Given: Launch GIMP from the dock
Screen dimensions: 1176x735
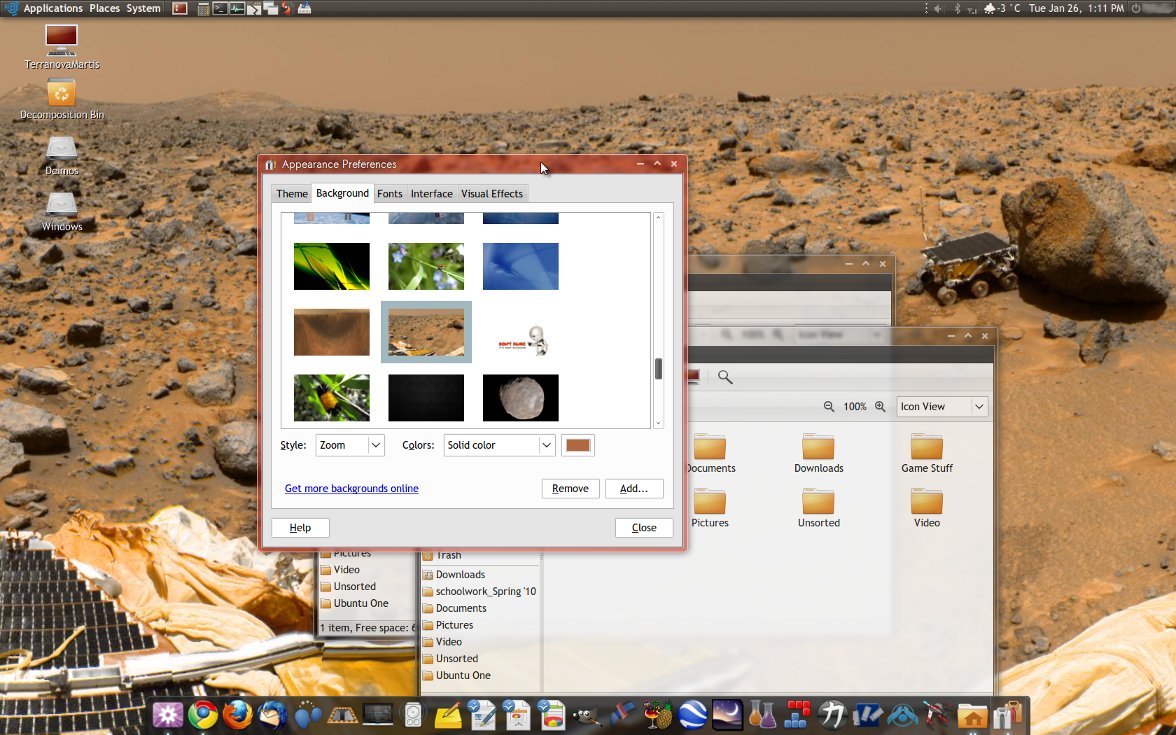Looking at the screenshot, I should [x=586, y=715].
